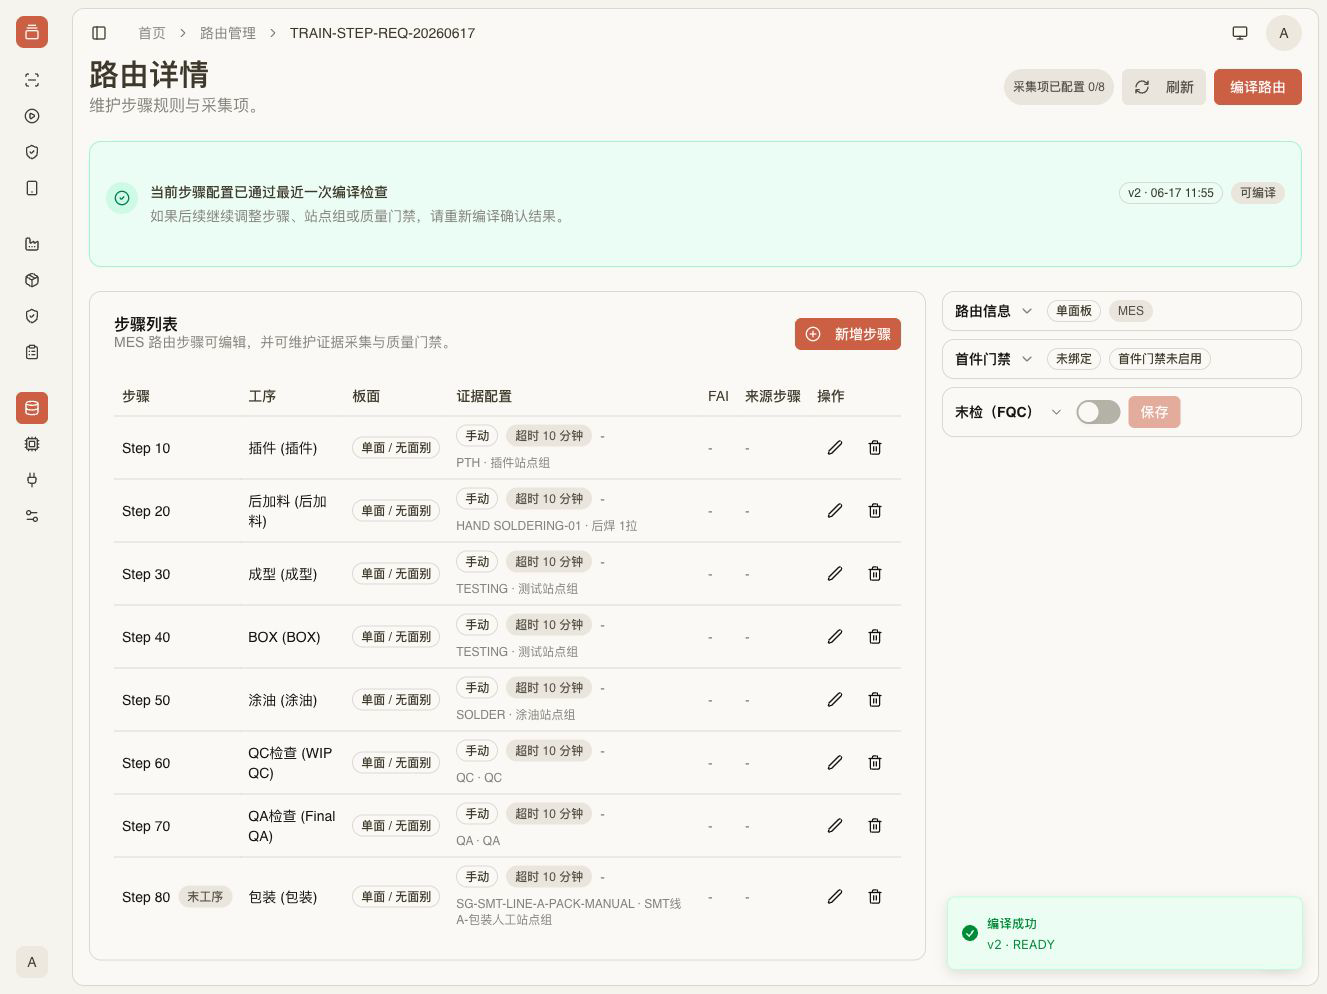Delete Step 50 with trash icon
This screenshot has width=1327, height=994.
[875, 700]
